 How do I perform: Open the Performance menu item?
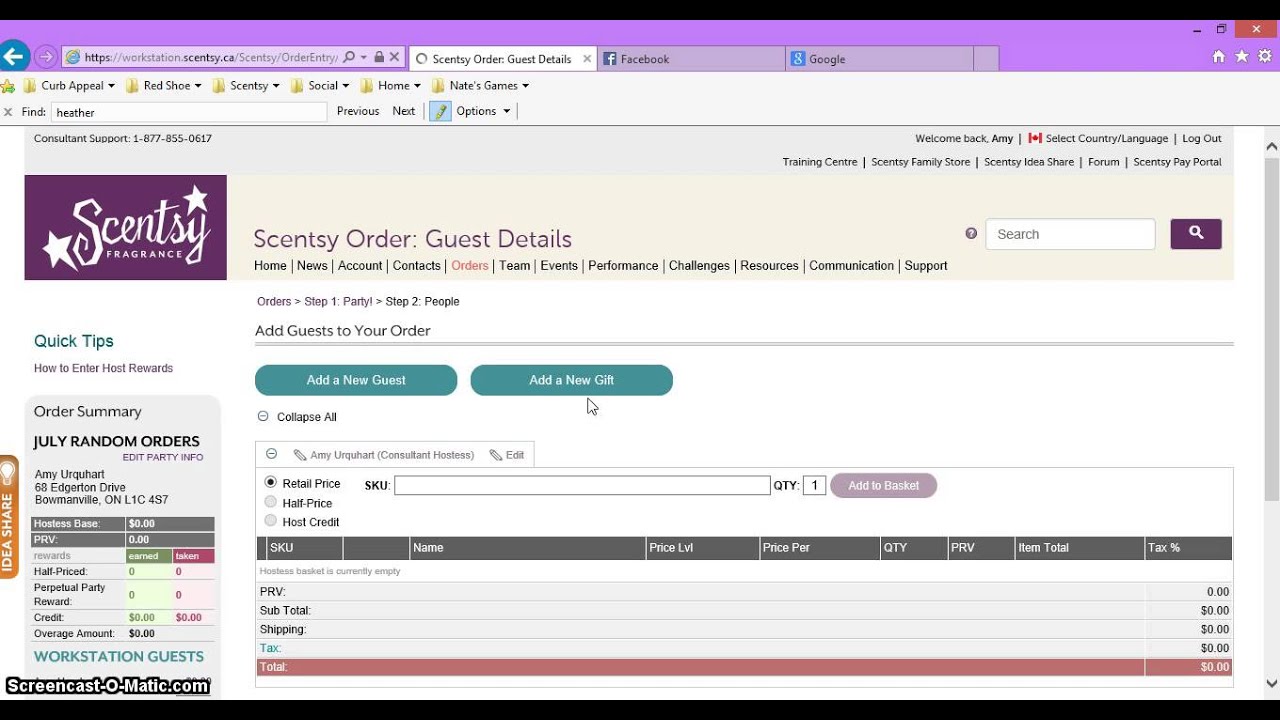point(623,265)
